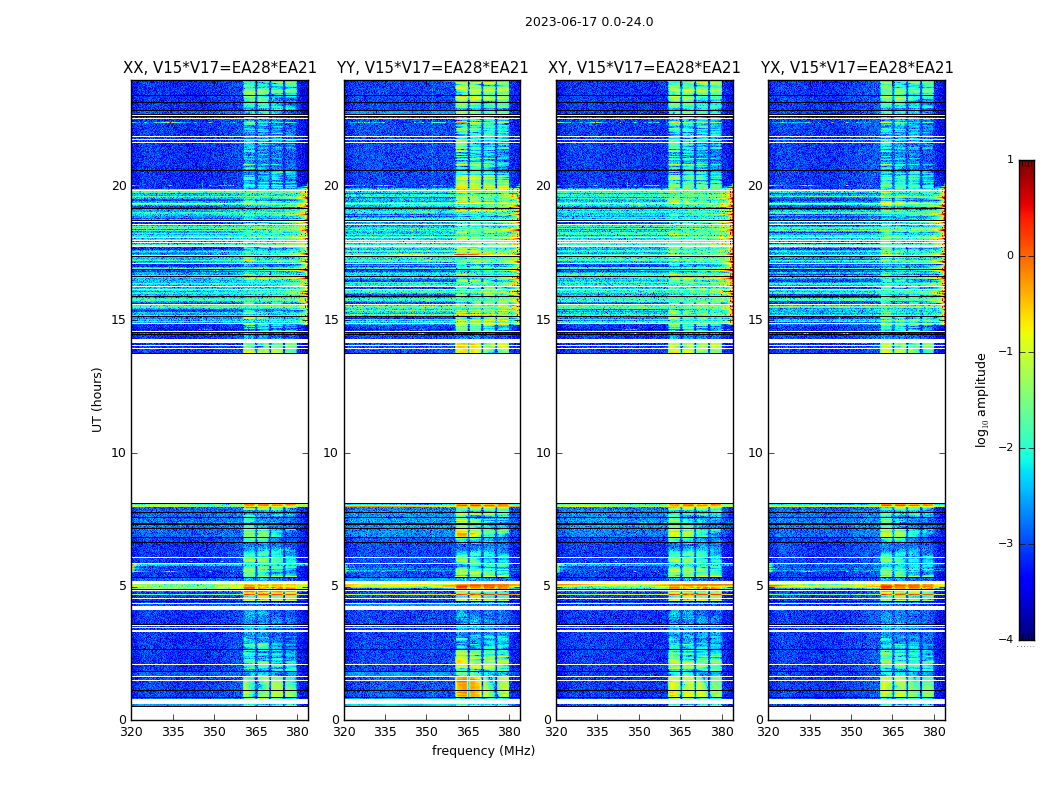
Task: Click the white data gap in the YX panel
Action: (x=856, y=428)
